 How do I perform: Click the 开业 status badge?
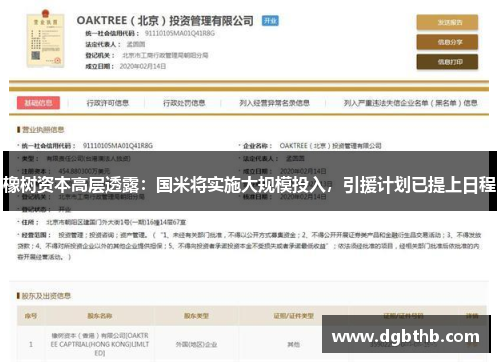[270, 21]
